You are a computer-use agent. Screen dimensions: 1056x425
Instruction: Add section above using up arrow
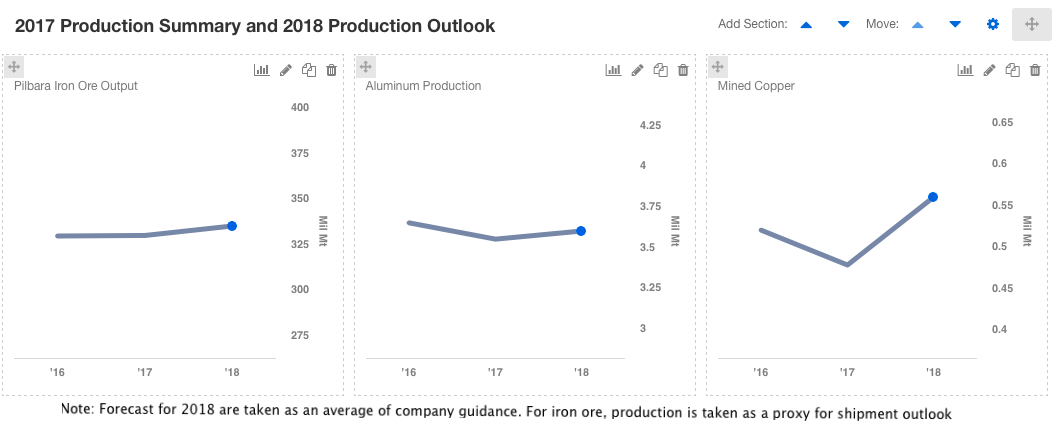pyautogui.click(x=808, y=24)
